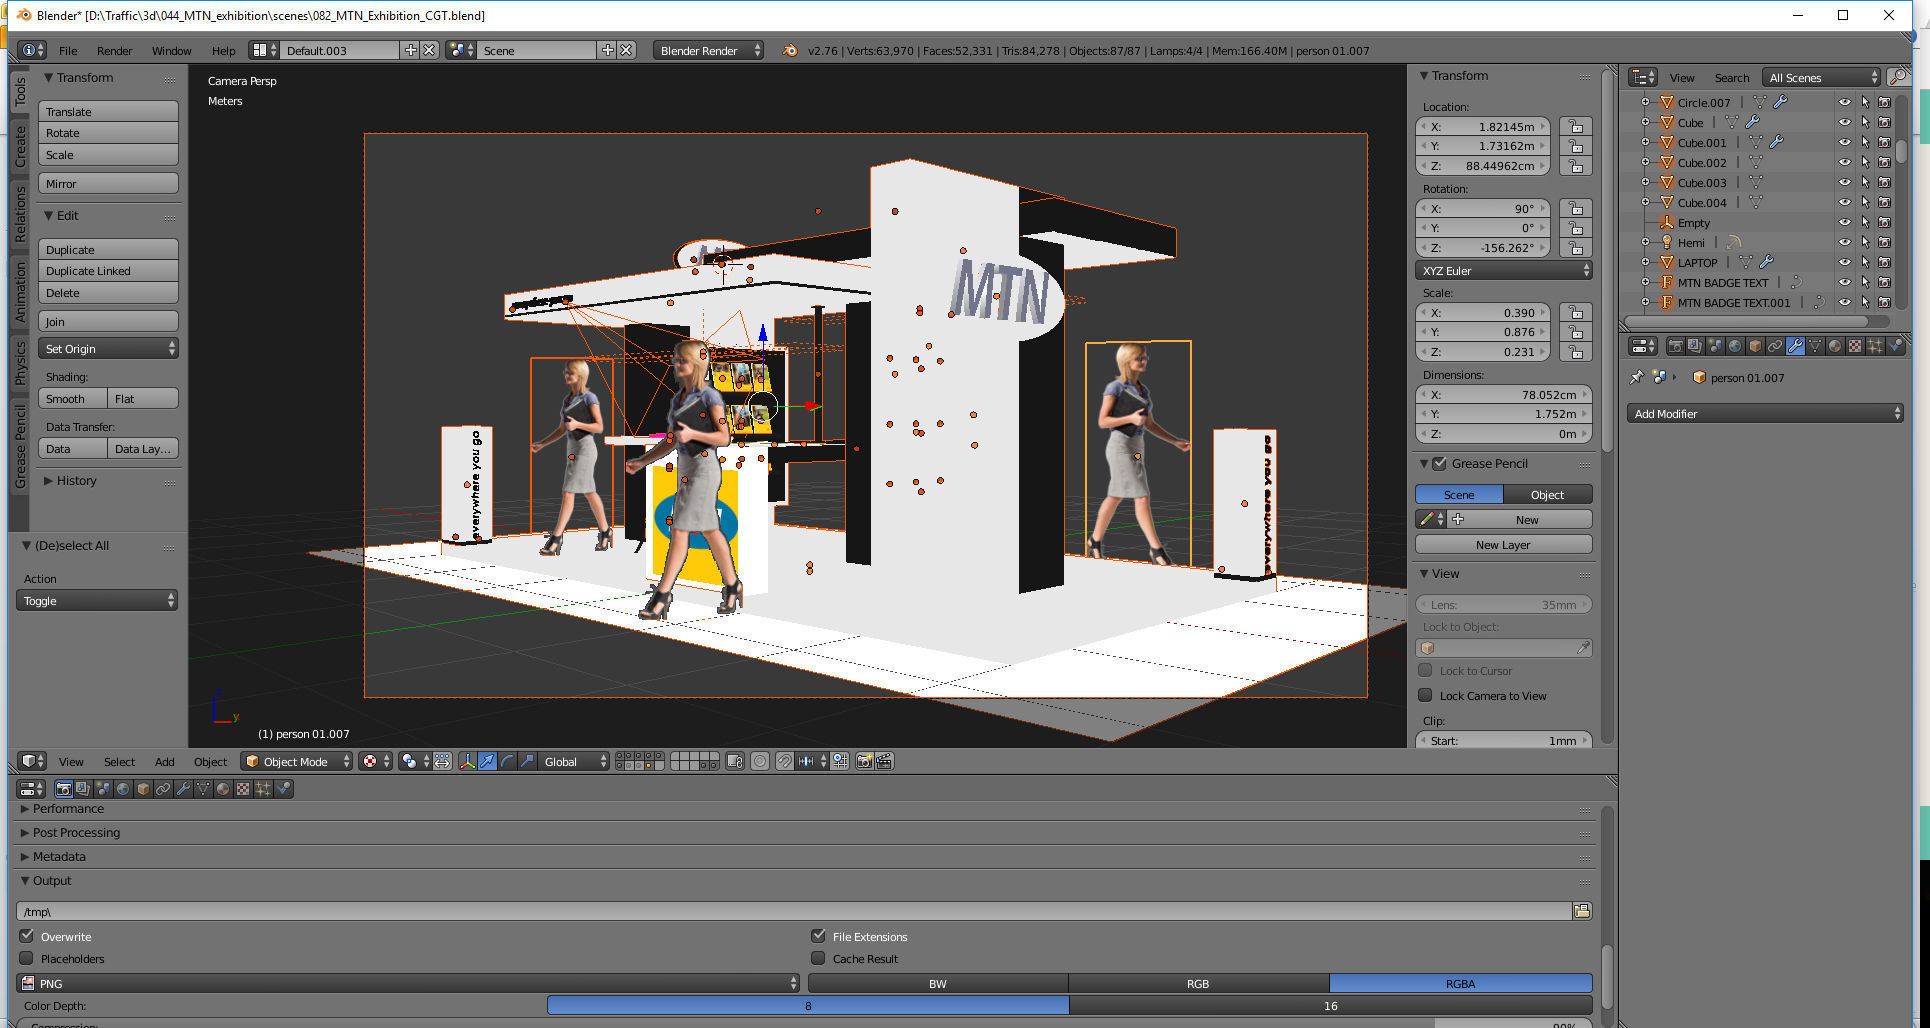Open the Window menu
Viewport: 1930px width, 1028px height.
(x=171, y=50)
